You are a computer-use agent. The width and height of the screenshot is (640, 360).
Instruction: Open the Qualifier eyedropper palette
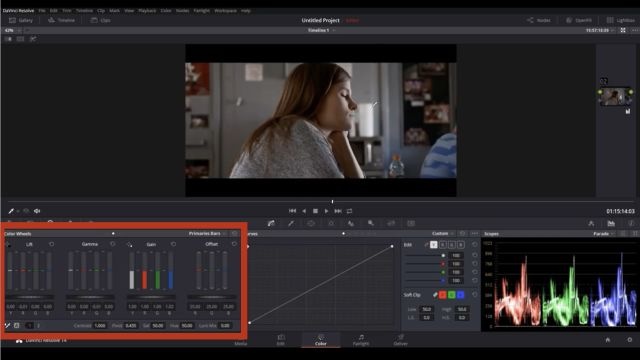click(x=291, y=223)
